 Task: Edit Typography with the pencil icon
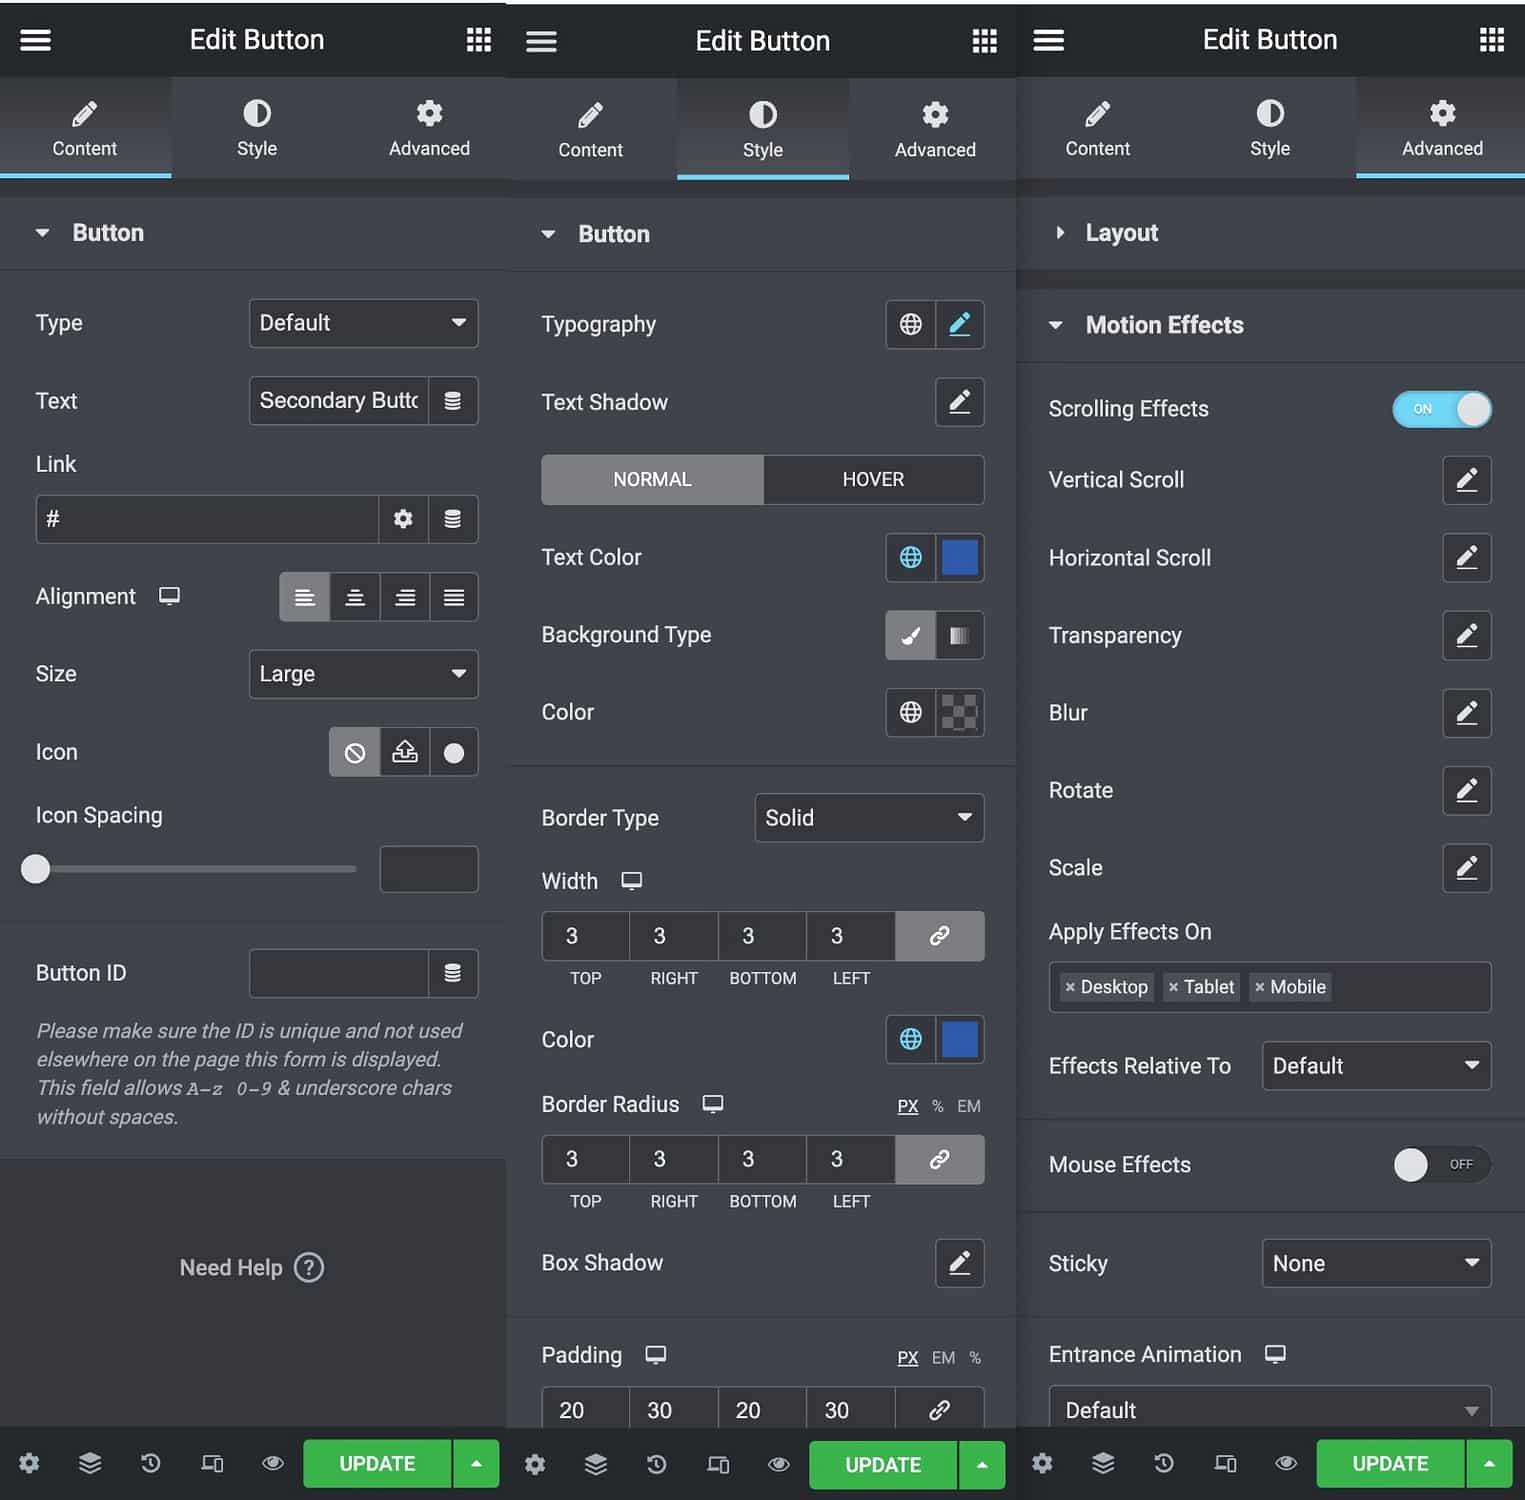(959, 324)
